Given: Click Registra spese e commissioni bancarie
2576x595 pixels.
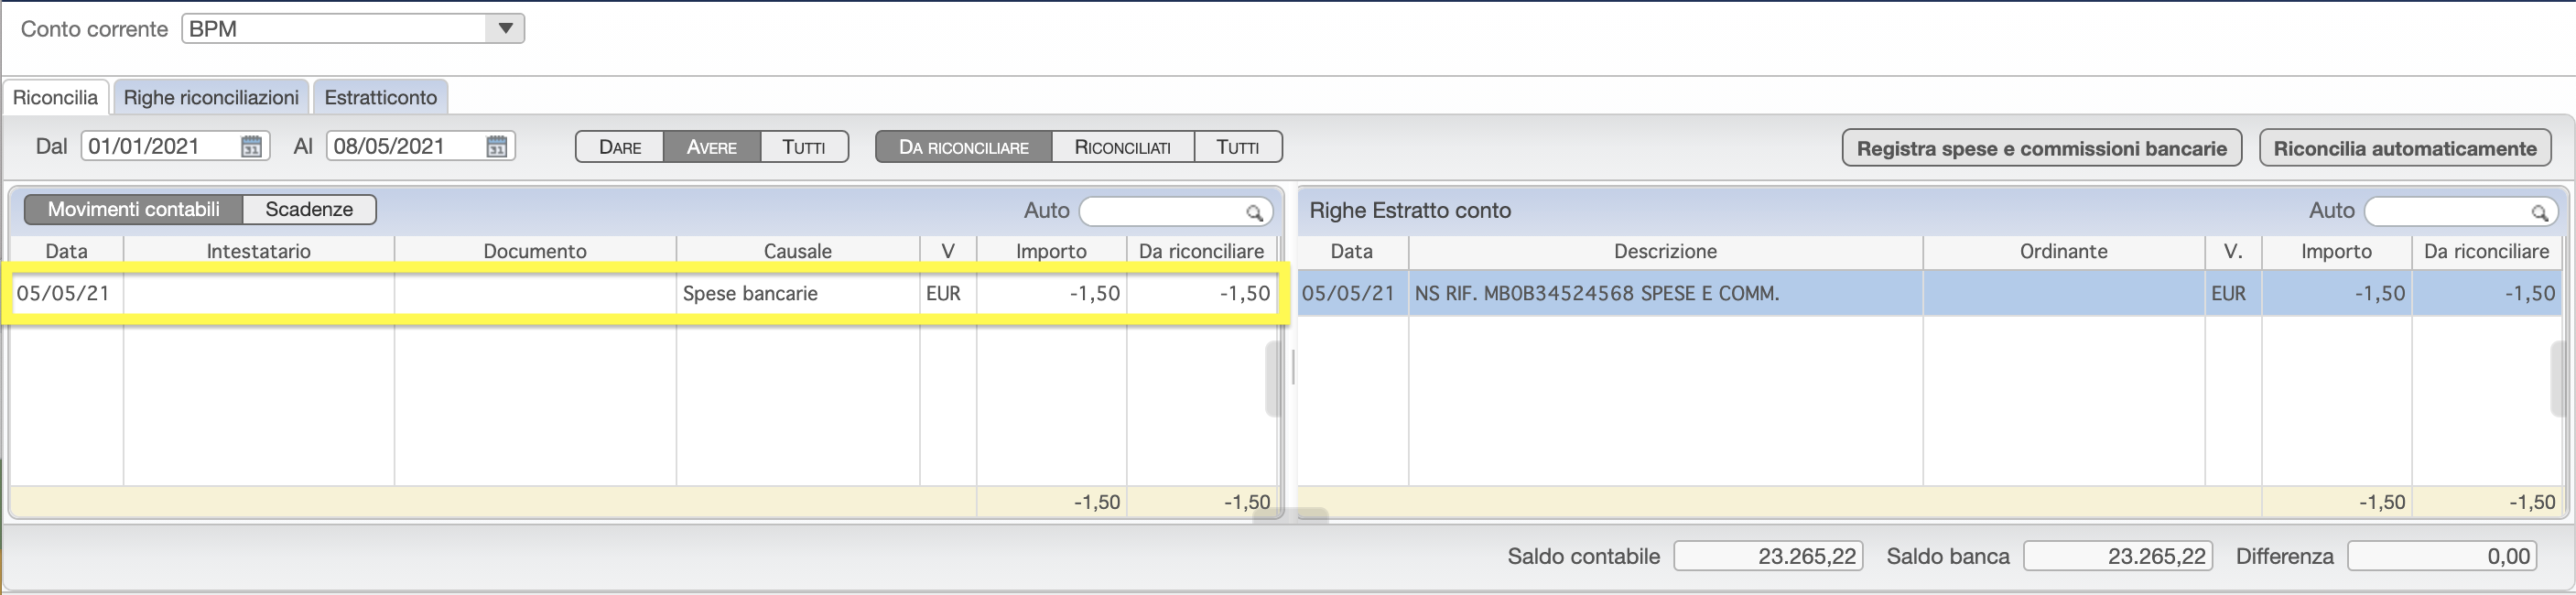Looking at the screenshot, I should point(2042,148).
